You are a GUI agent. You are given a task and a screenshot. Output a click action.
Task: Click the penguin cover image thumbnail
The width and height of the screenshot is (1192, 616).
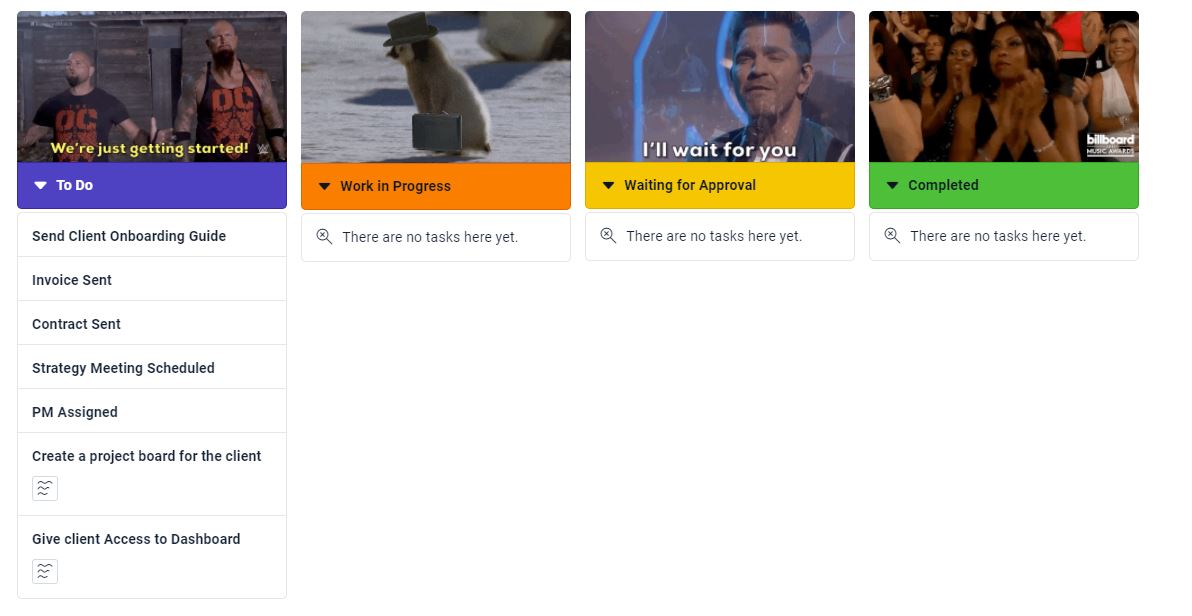click(x=436, y=87)
